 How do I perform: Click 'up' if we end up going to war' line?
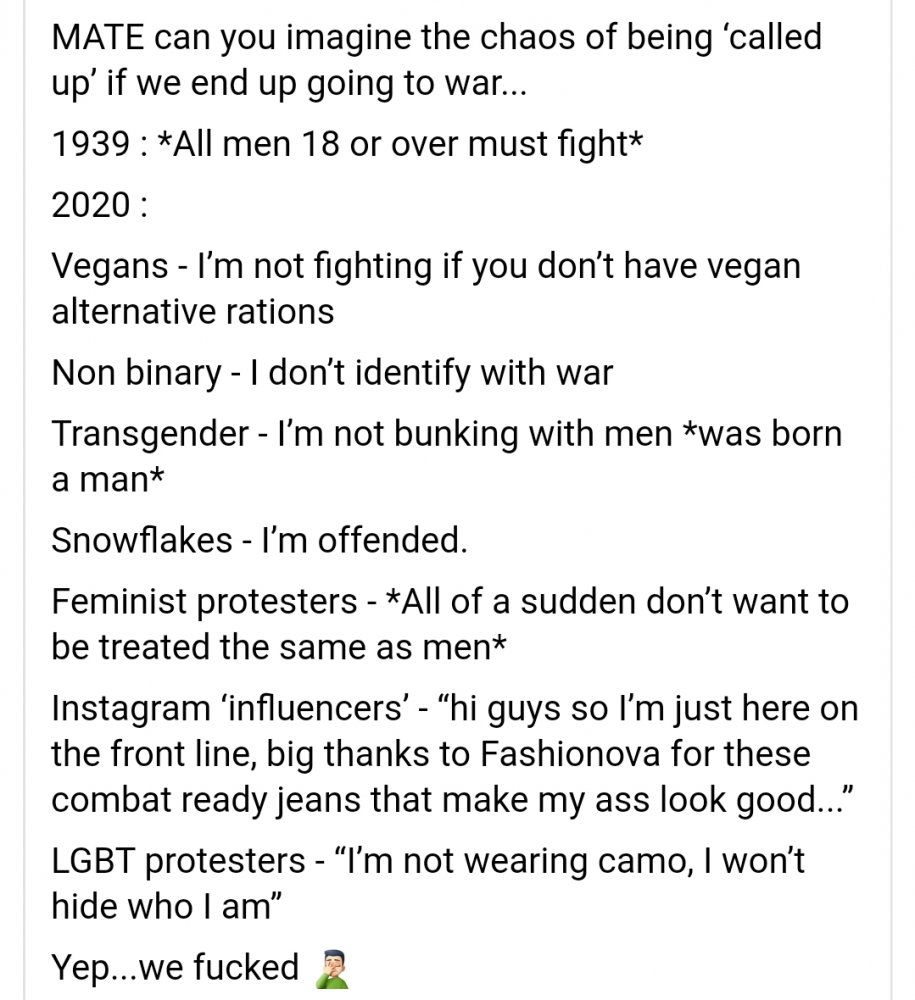click(289, 84)
